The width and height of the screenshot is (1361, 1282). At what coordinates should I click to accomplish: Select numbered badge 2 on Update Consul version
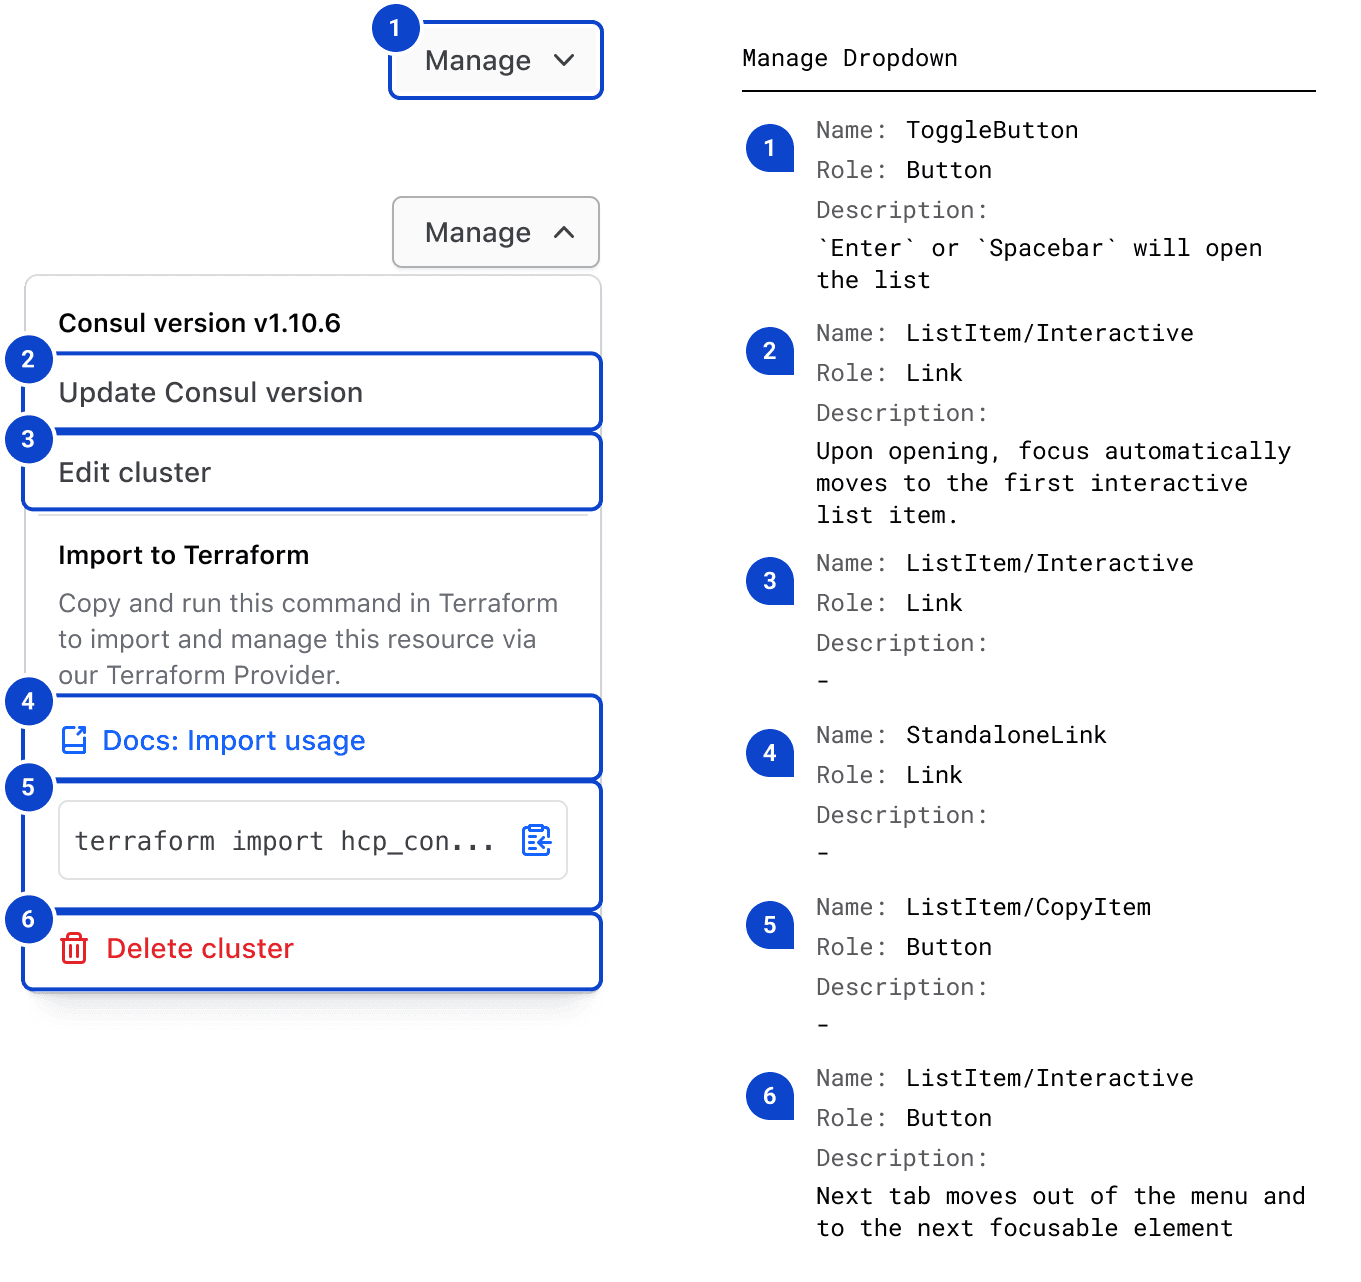28,360
